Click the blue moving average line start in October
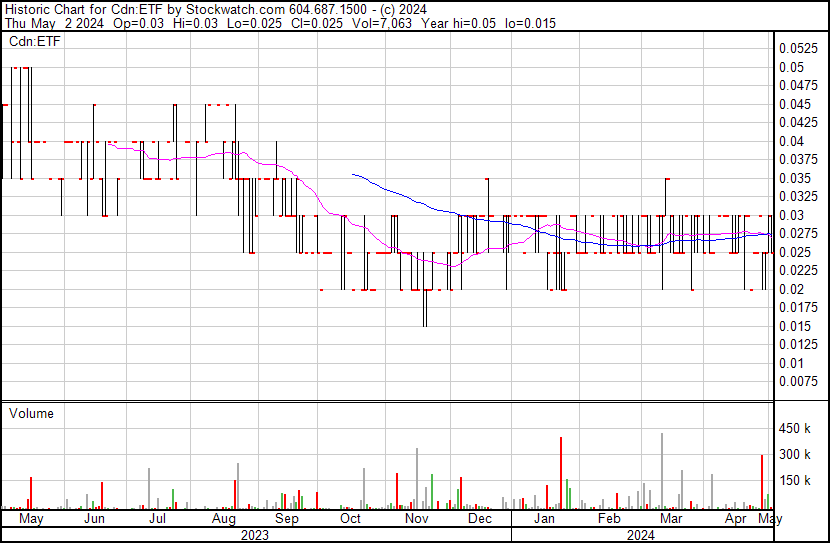Image resolution: width=830 pixels, height=543 pixels. click(x=354, y=174)
